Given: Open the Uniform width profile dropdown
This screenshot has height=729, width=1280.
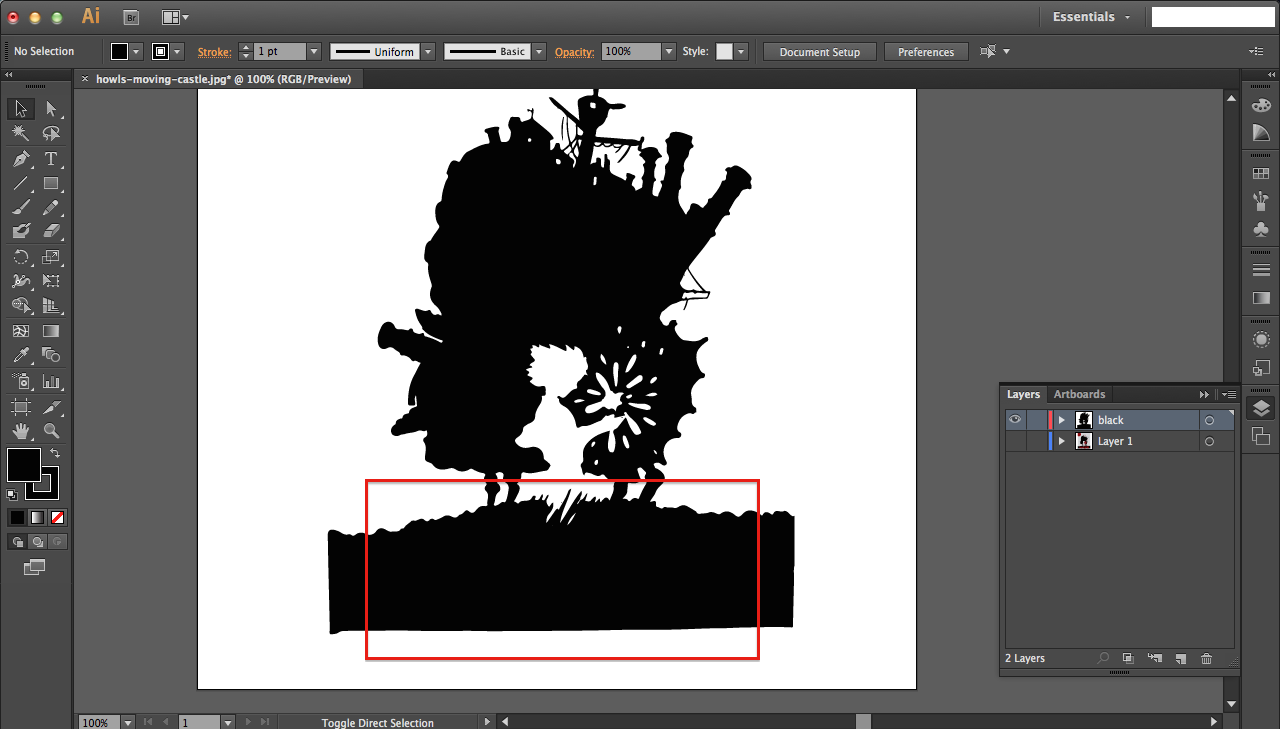Looking at the screenshot, I should point(428,51).
